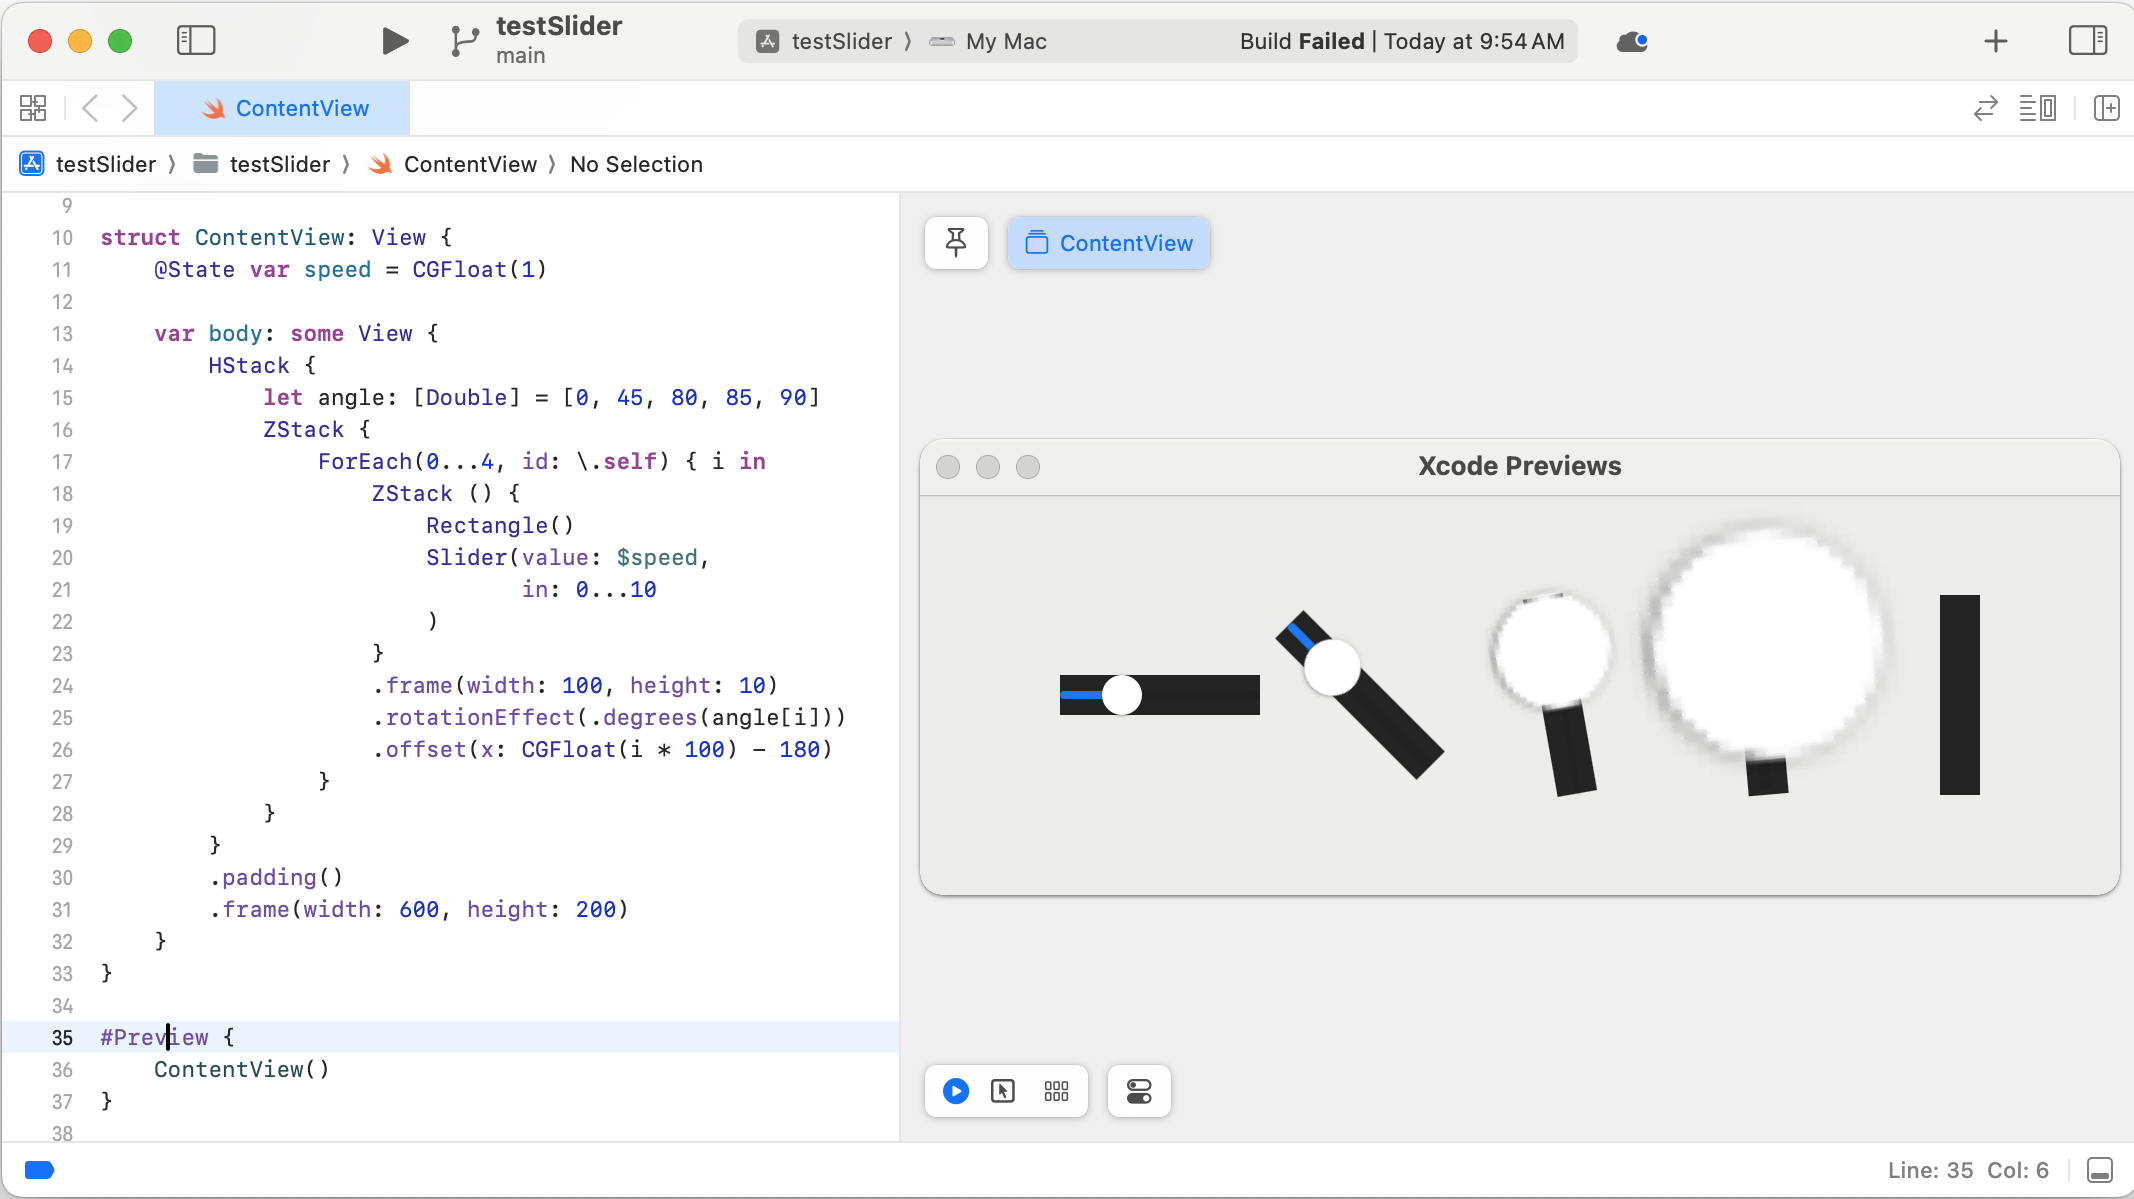This screenshot has width=2134, height=1199.
Task: Open the Library with plus button
Action: click(1995, 41)
